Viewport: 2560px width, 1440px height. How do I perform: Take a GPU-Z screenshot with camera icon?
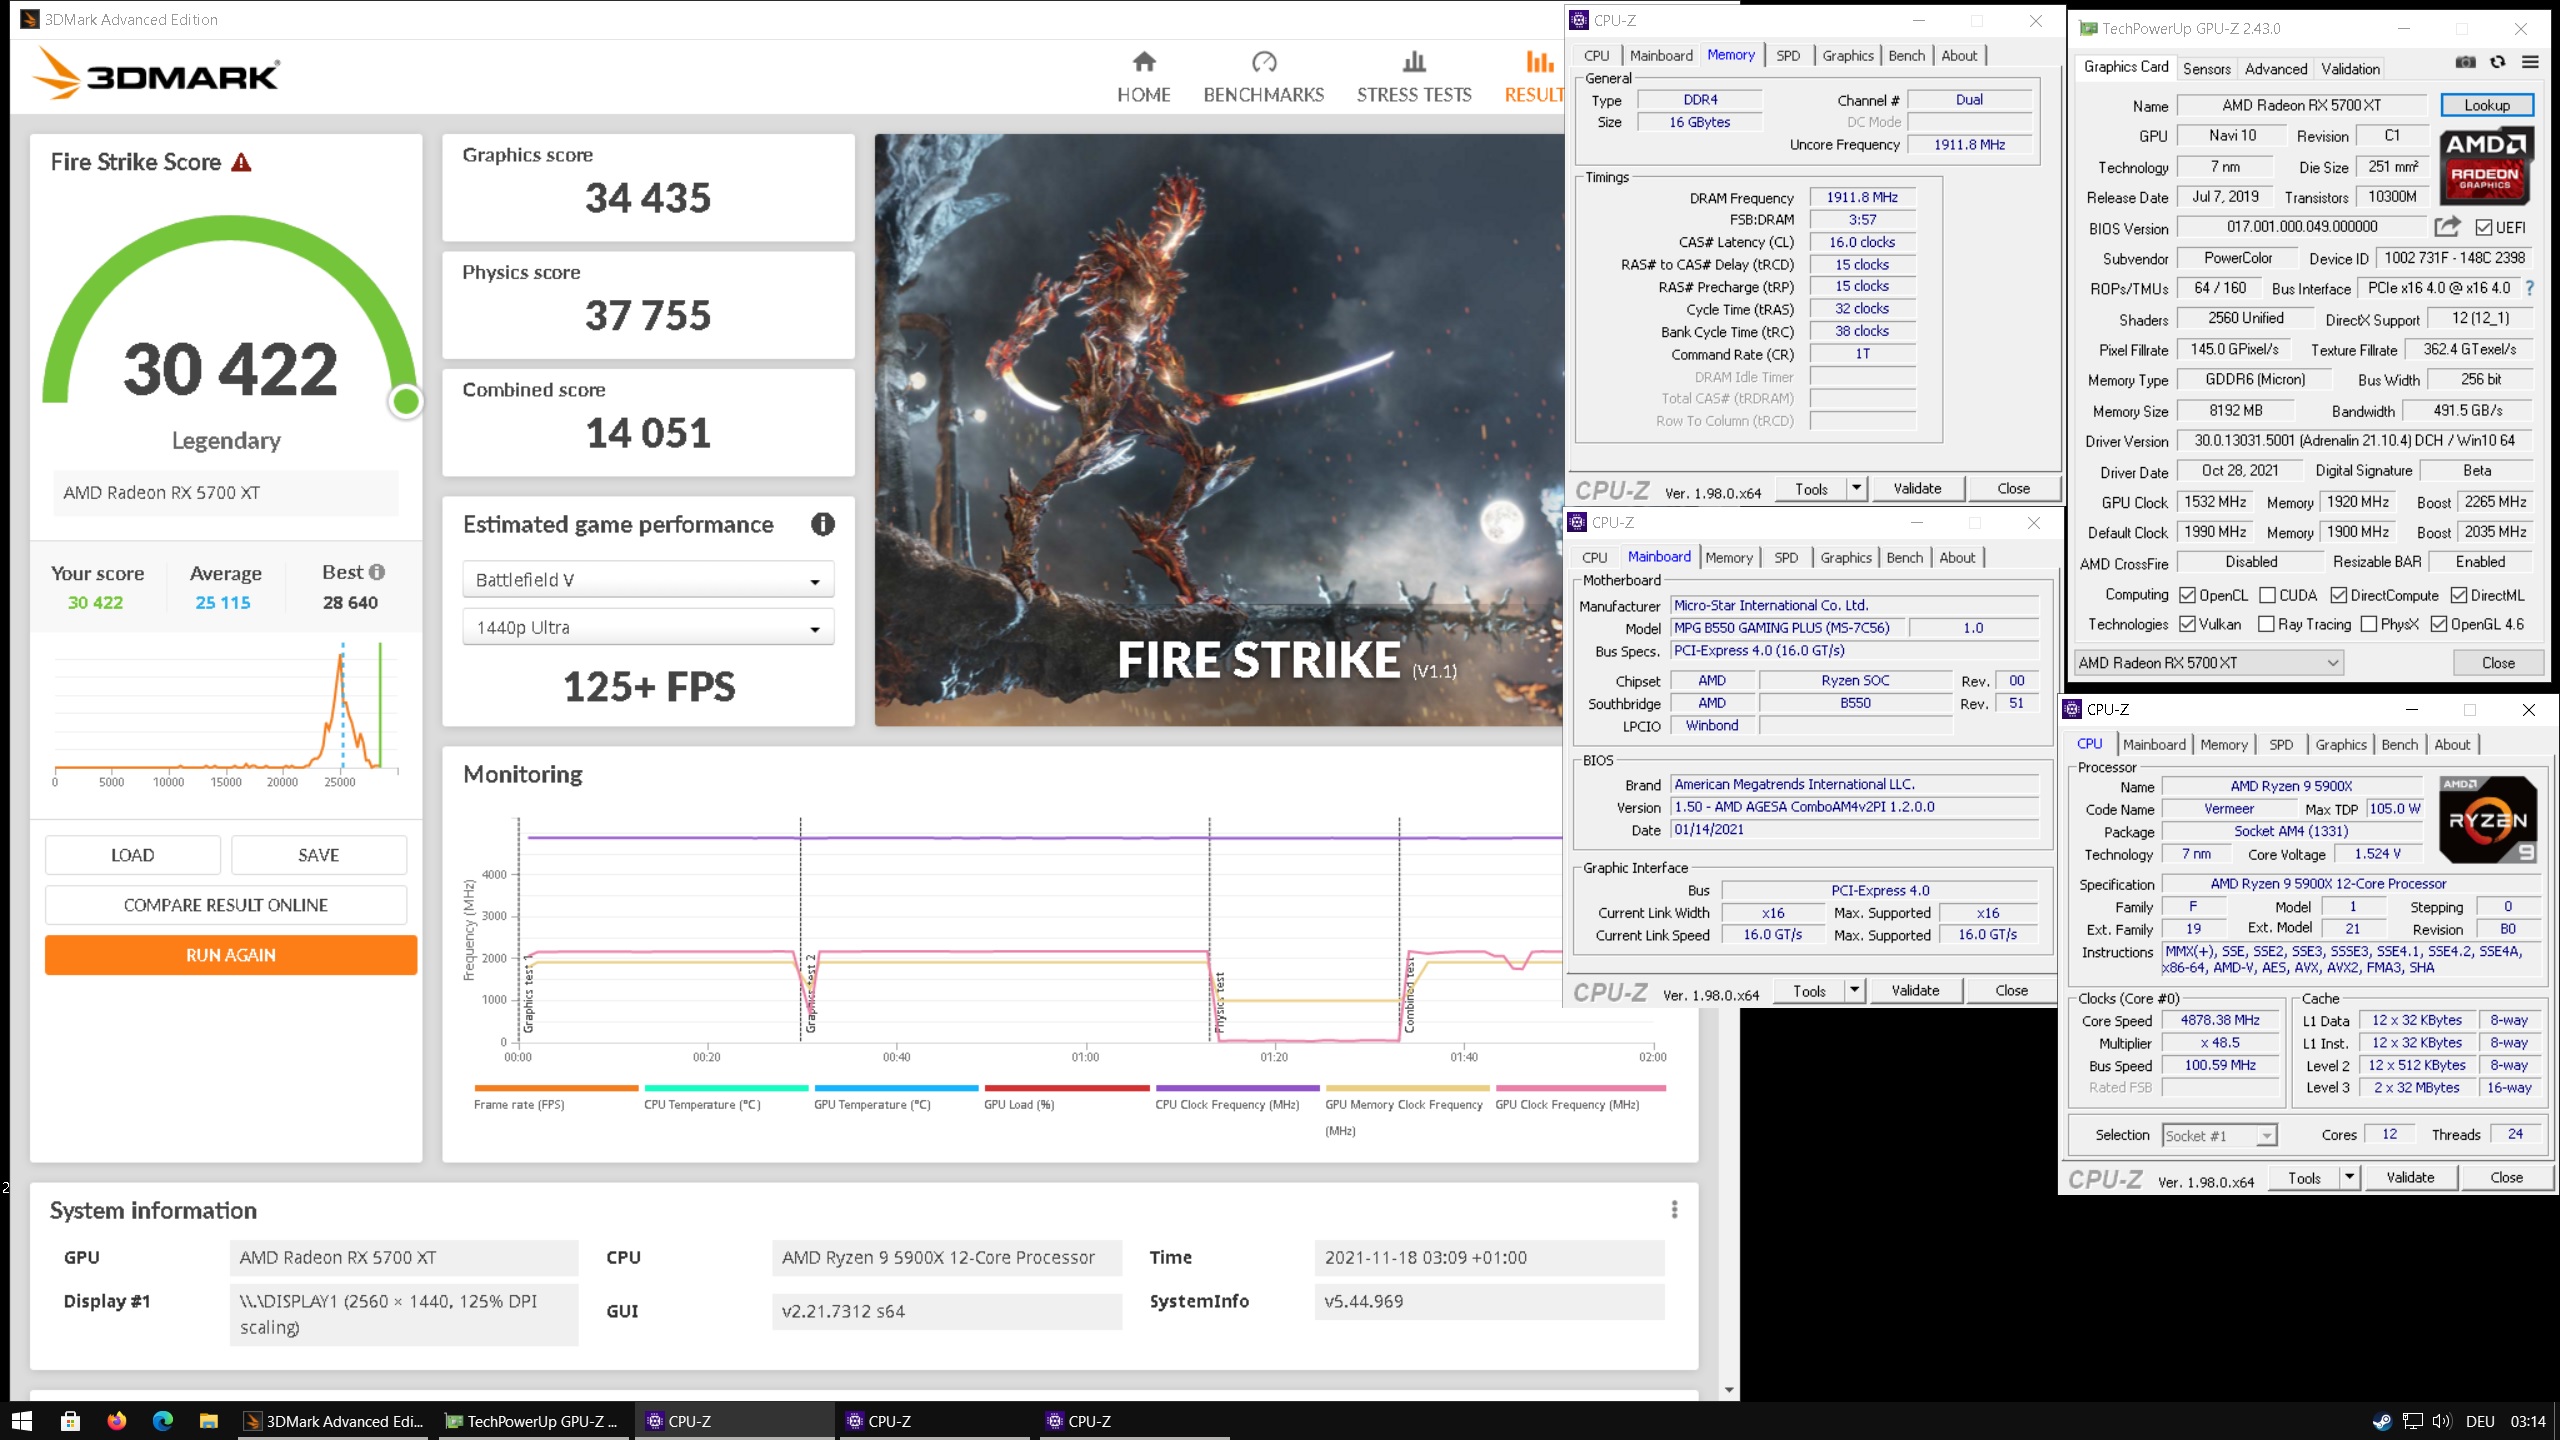[2465, 62]
